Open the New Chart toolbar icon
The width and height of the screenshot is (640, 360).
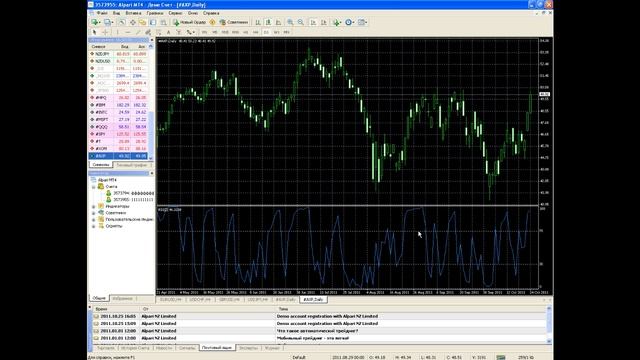(95, 22)
